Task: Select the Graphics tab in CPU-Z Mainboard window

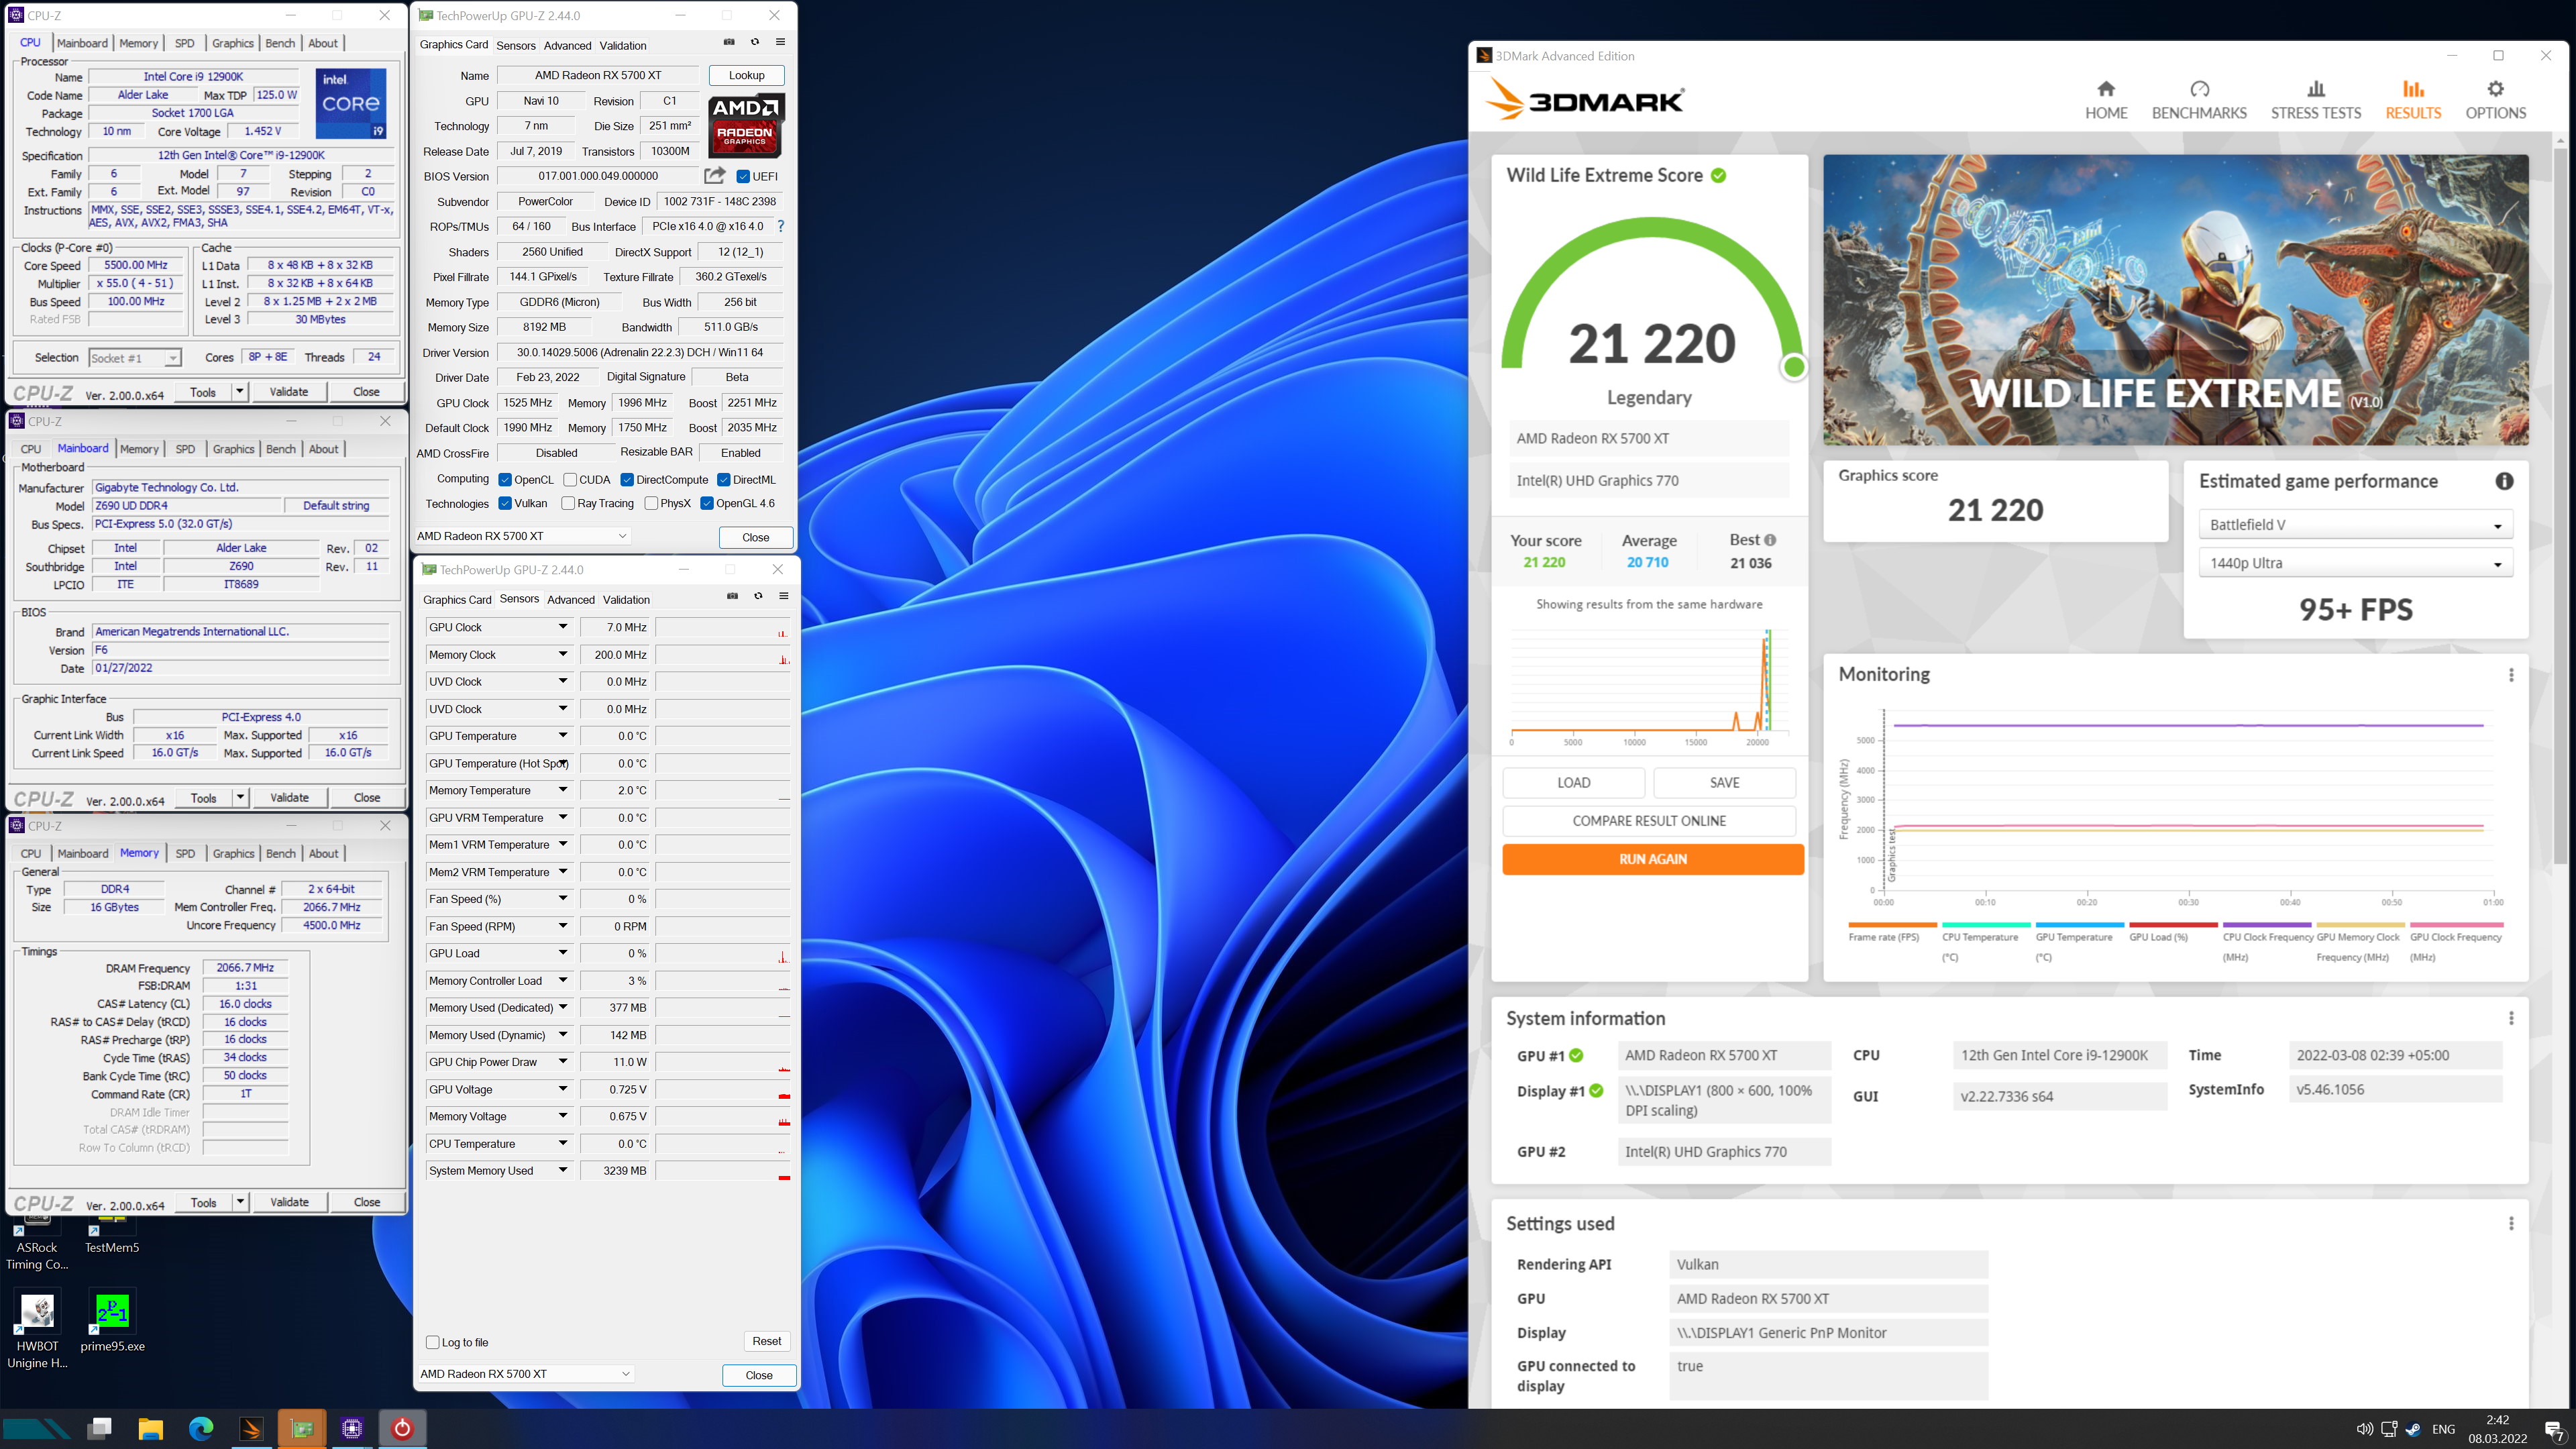Action: [233, 449]
